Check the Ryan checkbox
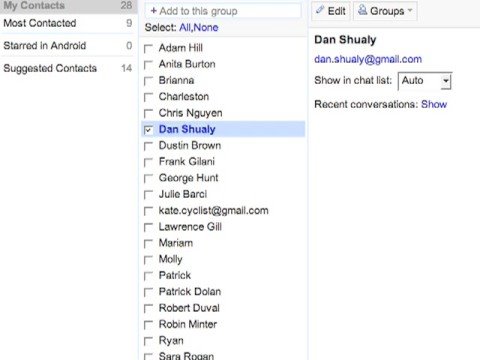Image resolution: width=480 pixels, height=360 pixels. pos(148,341)
